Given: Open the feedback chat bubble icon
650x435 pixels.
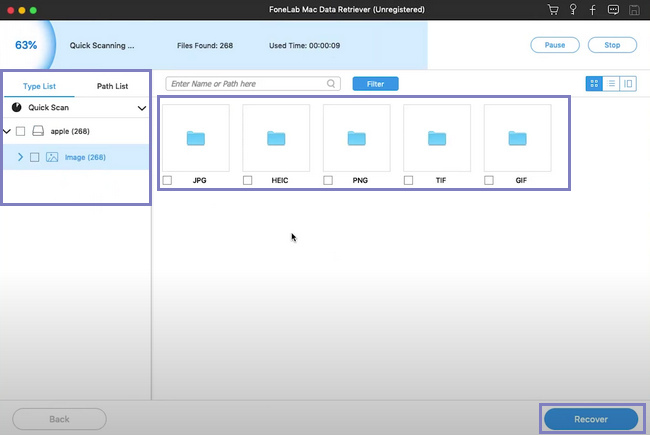Looking at the screenshot, I should click(613, 10).
